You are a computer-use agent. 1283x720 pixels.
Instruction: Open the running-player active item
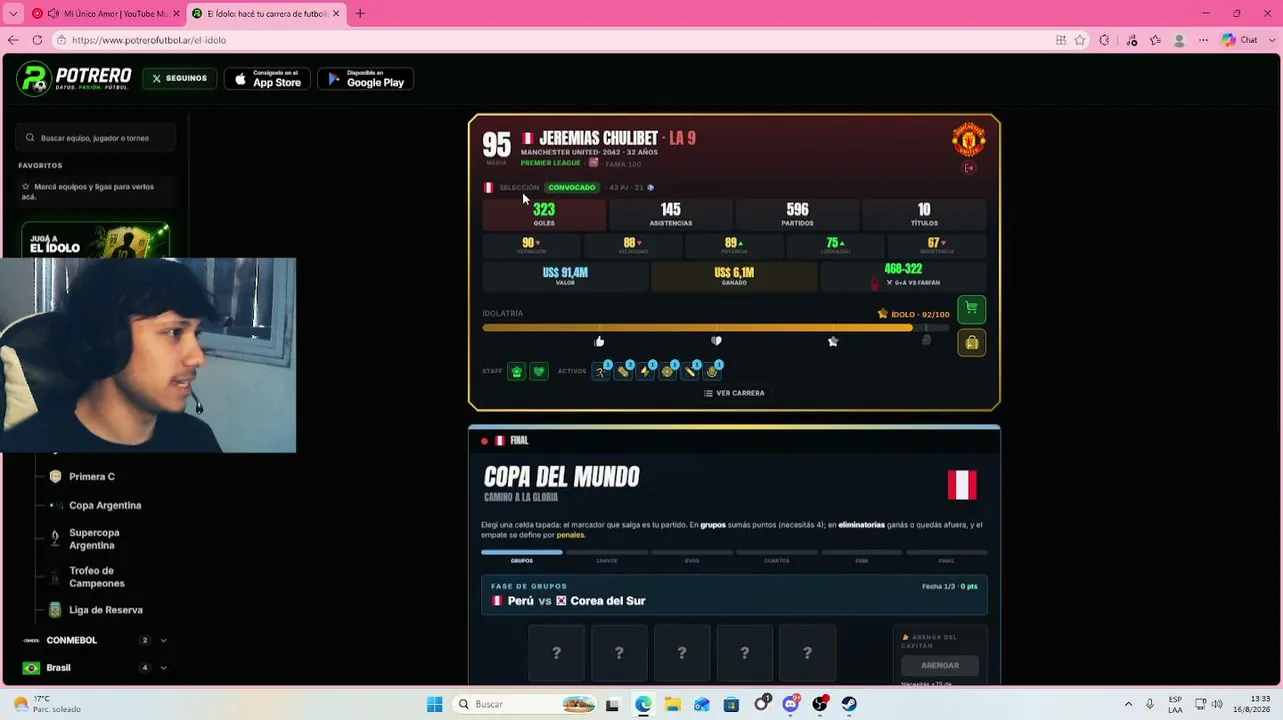pos(601,371)
